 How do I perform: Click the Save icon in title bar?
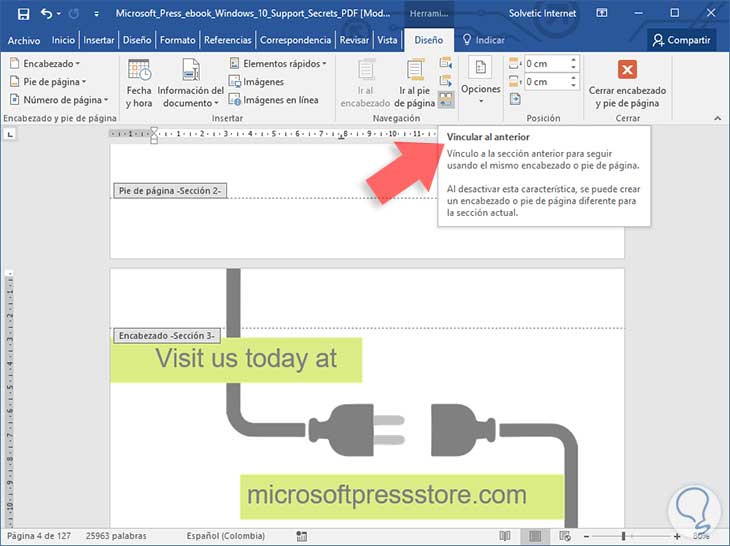pos(23,13)
